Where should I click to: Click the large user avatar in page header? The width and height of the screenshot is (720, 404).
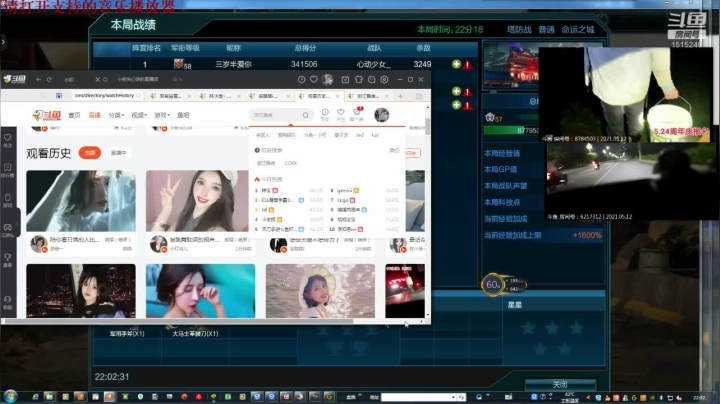pos(382,115)
